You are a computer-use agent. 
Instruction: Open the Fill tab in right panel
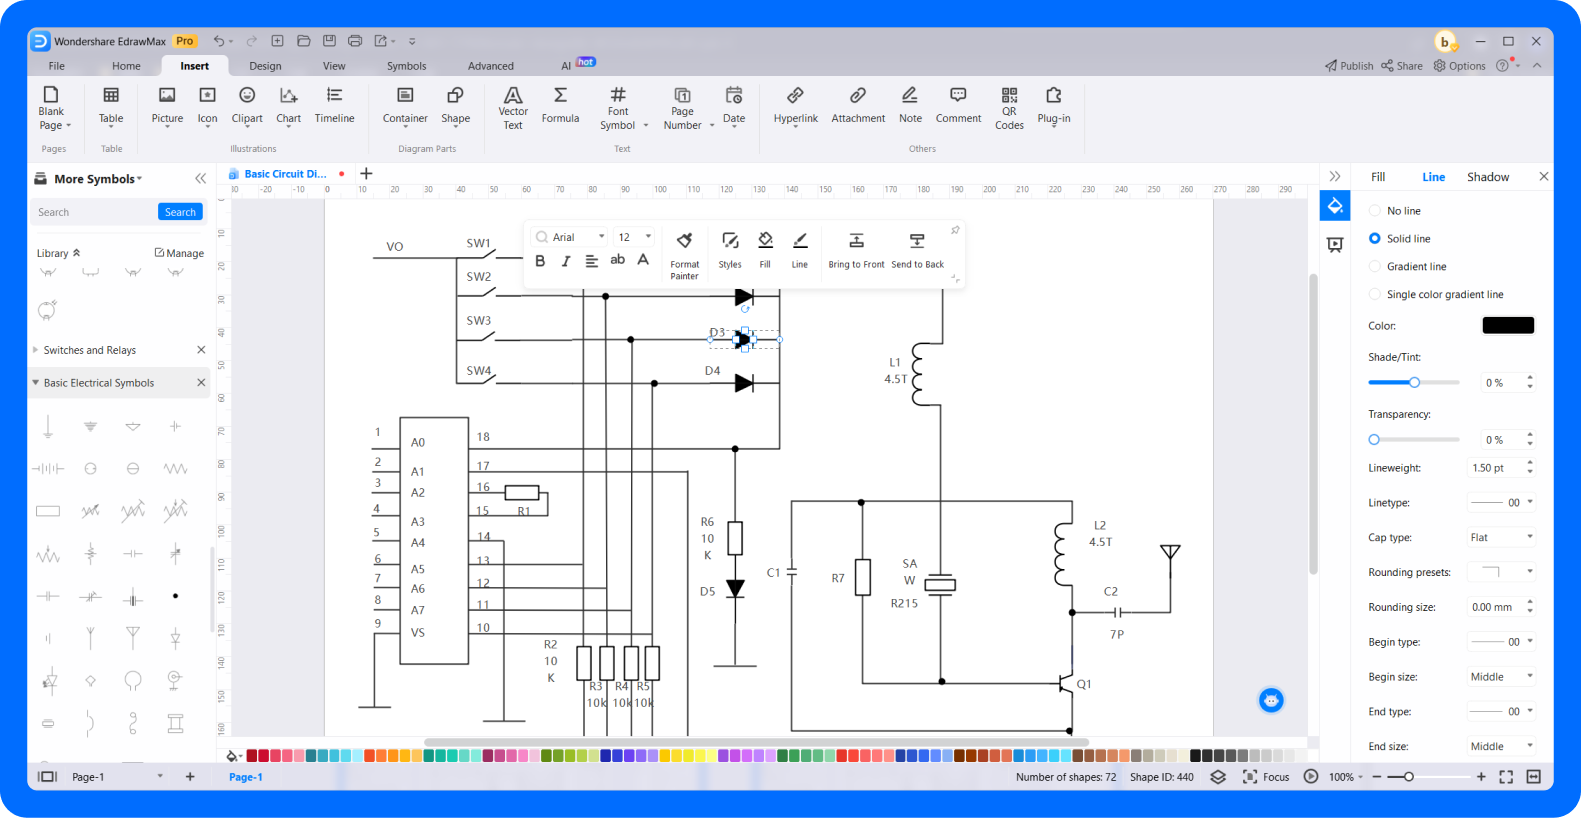[x=1378, y=177]
